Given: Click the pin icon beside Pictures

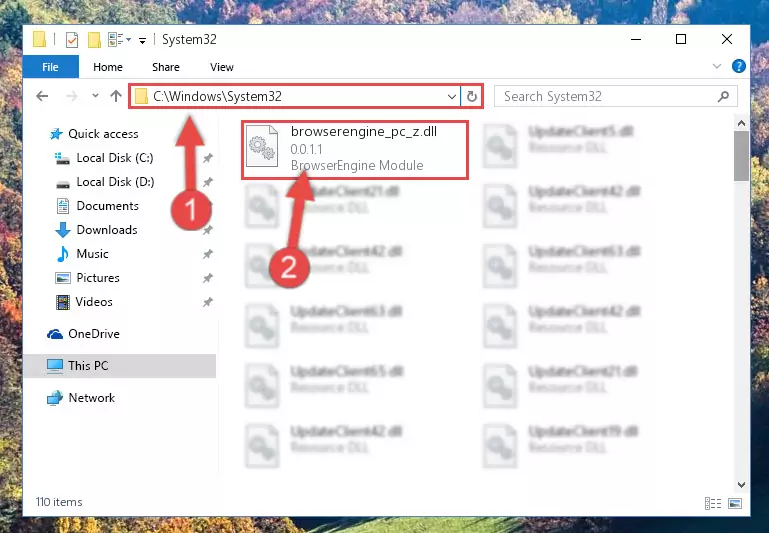Looking at the screenshot, I should (x=208, y=278).
